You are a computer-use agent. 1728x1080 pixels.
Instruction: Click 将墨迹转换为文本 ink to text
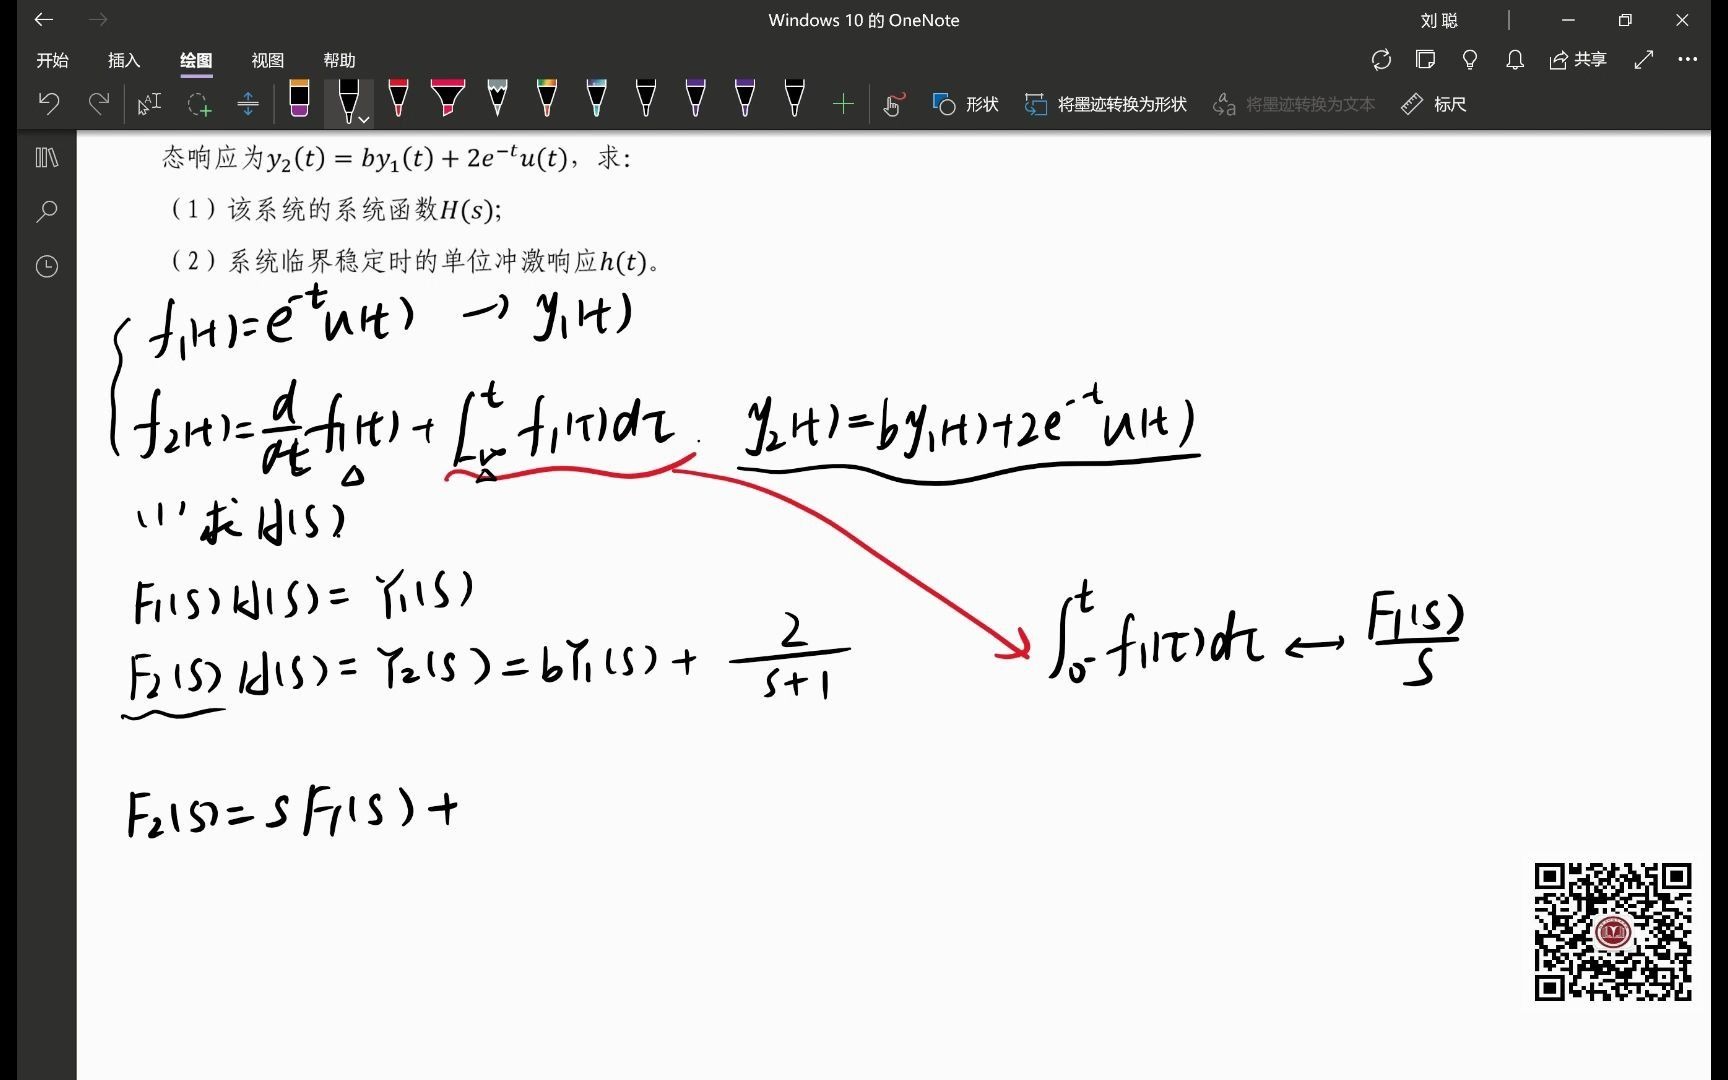pos(1294,104)
